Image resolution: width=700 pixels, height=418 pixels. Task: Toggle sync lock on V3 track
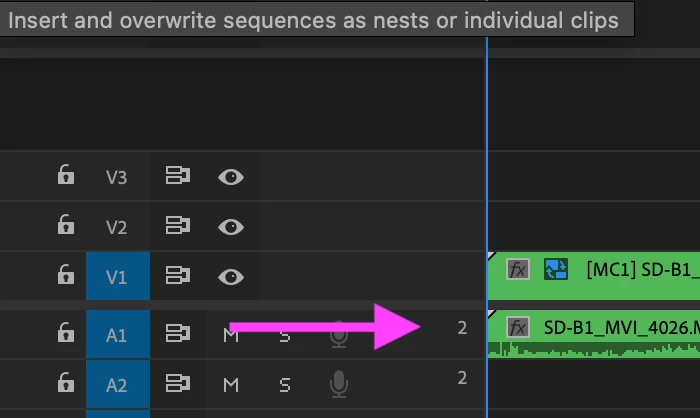point(177,177)
